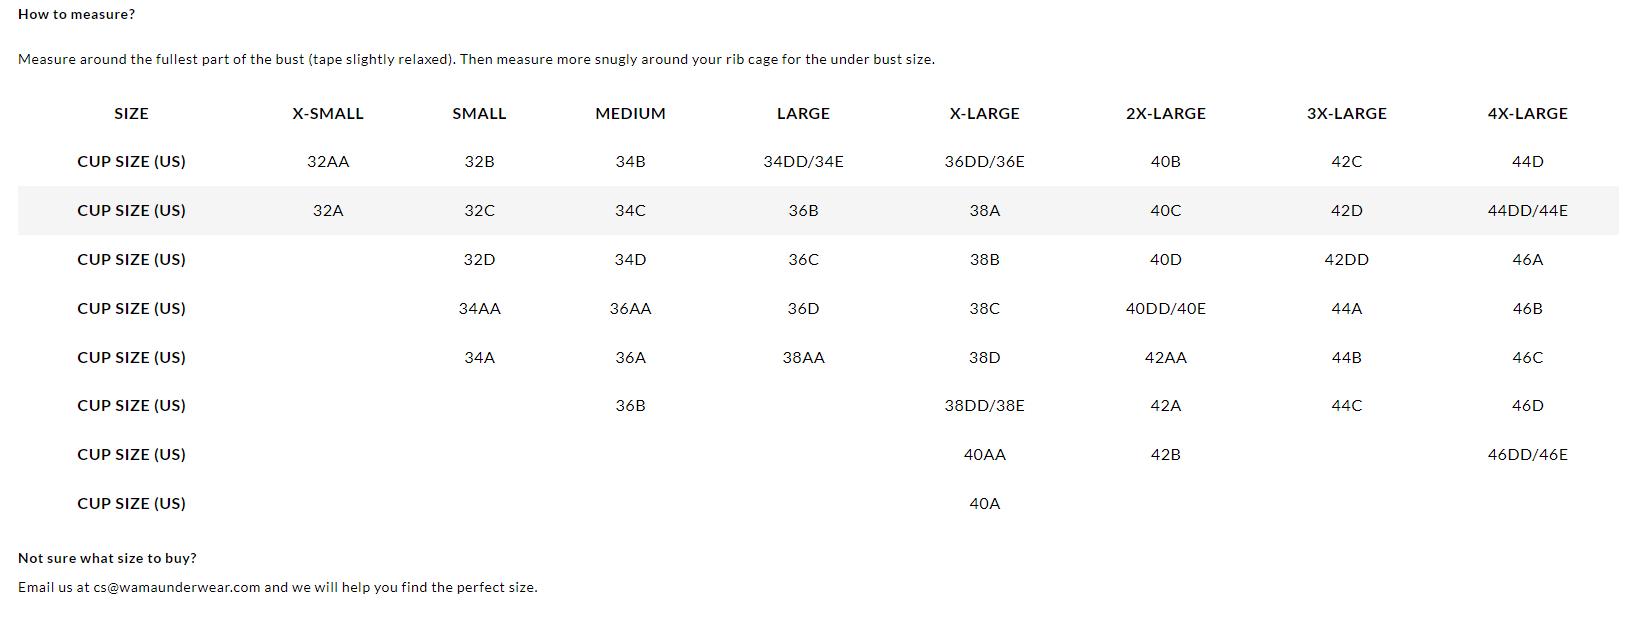
Task: Click the 32AA size cell
Action: [x=327, y=161]
